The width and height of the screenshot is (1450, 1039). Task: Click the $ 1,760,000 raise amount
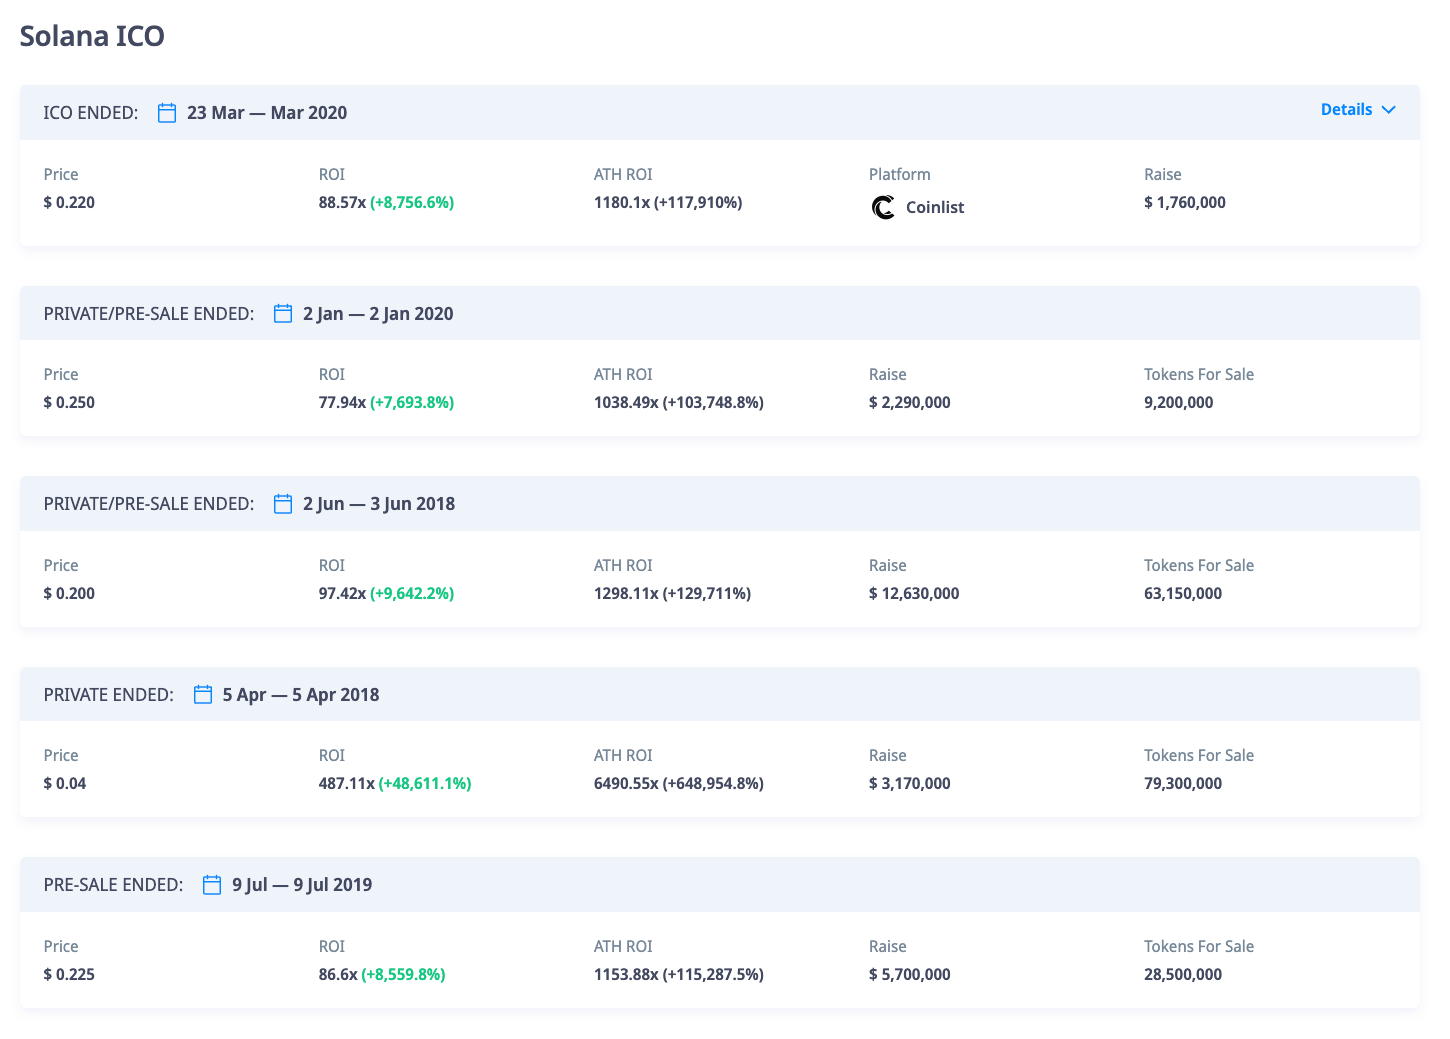click(x=1185, y=202)
